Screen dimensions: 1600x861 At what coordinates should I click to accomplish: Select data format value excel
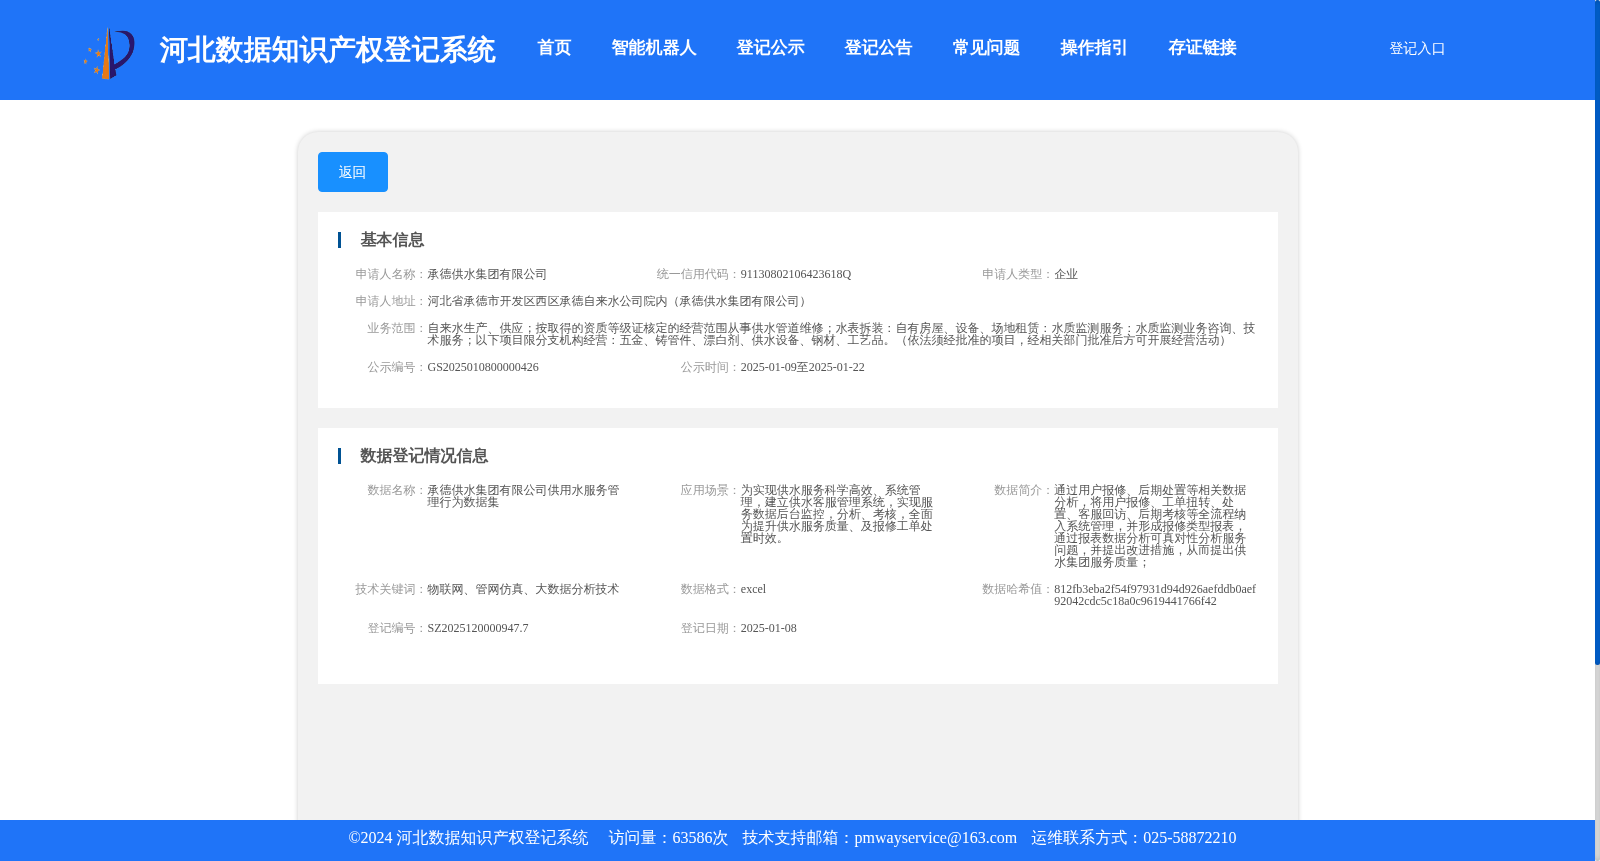coord(753,589)
